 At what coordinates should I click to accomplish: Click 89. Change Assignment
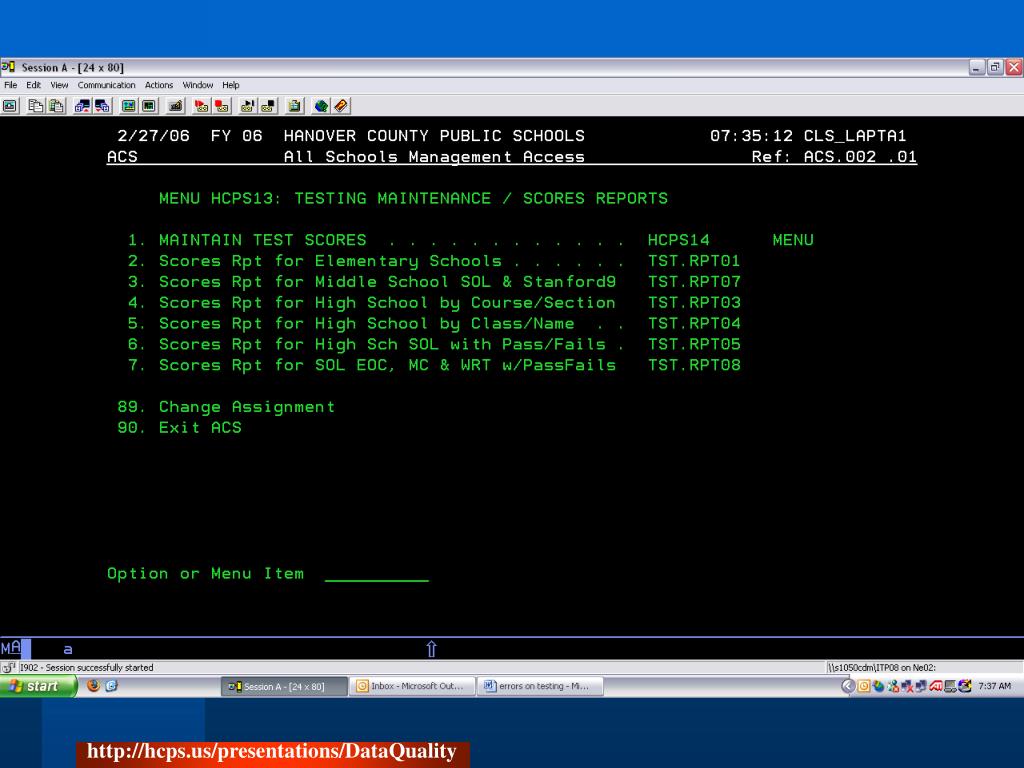click(226, 407)
